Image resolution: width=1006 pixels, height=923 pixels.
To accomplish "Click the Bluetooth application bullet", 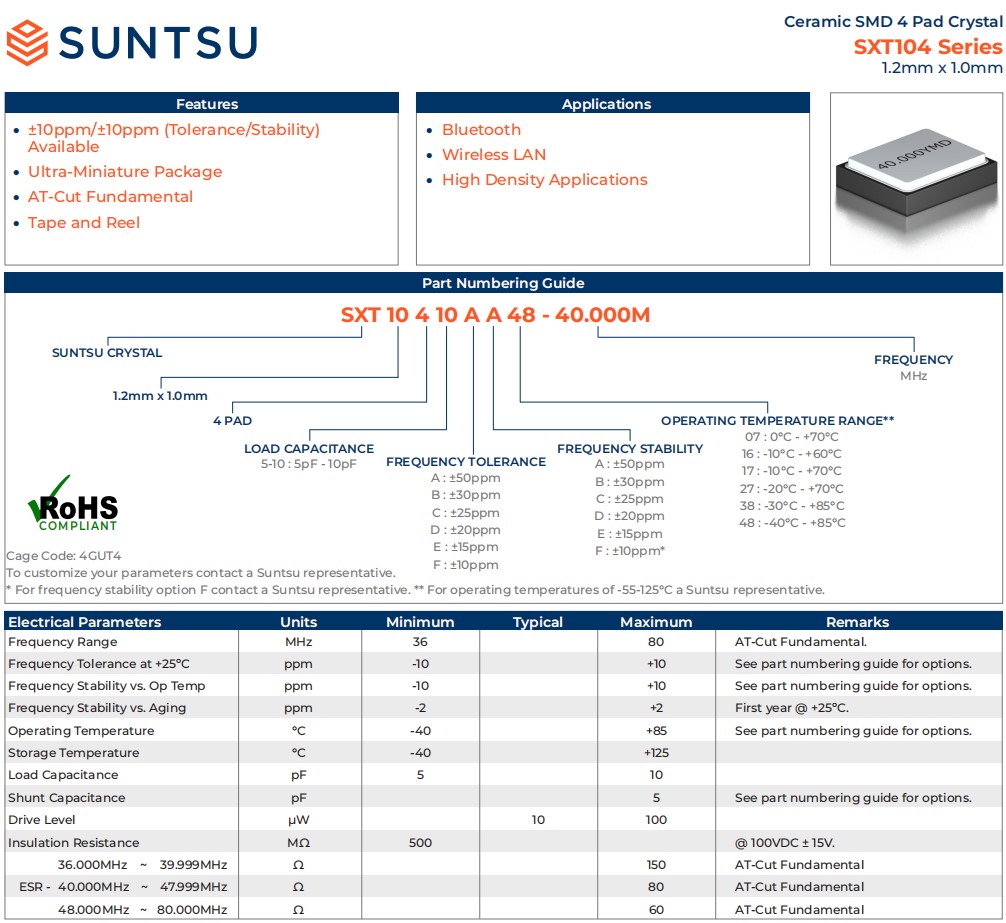I will pos(481,130).
